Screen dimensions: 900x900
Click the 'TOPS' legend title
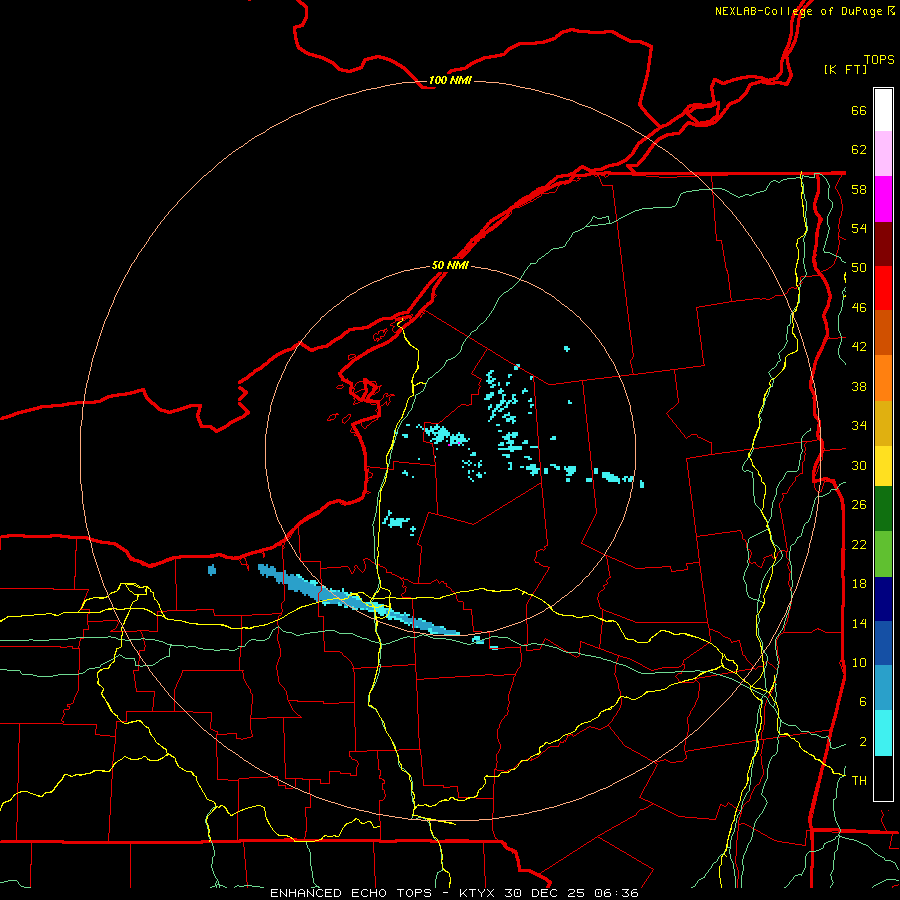click(x=879, y=60)
